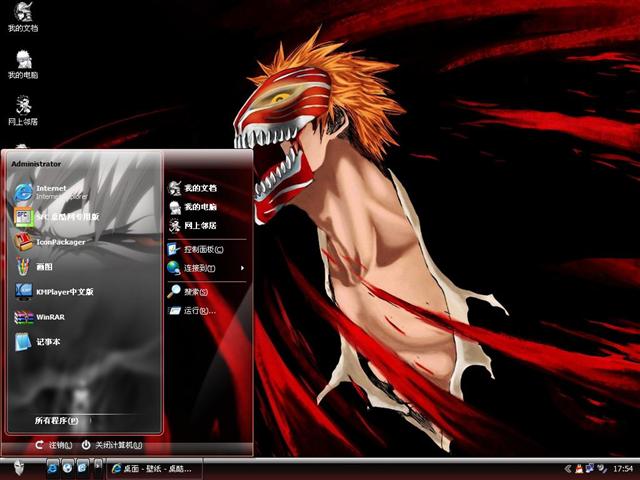Launch KMPlayer中文版 from the Start menu
This screenshot has width=640, height=480.
coord(54,292)
